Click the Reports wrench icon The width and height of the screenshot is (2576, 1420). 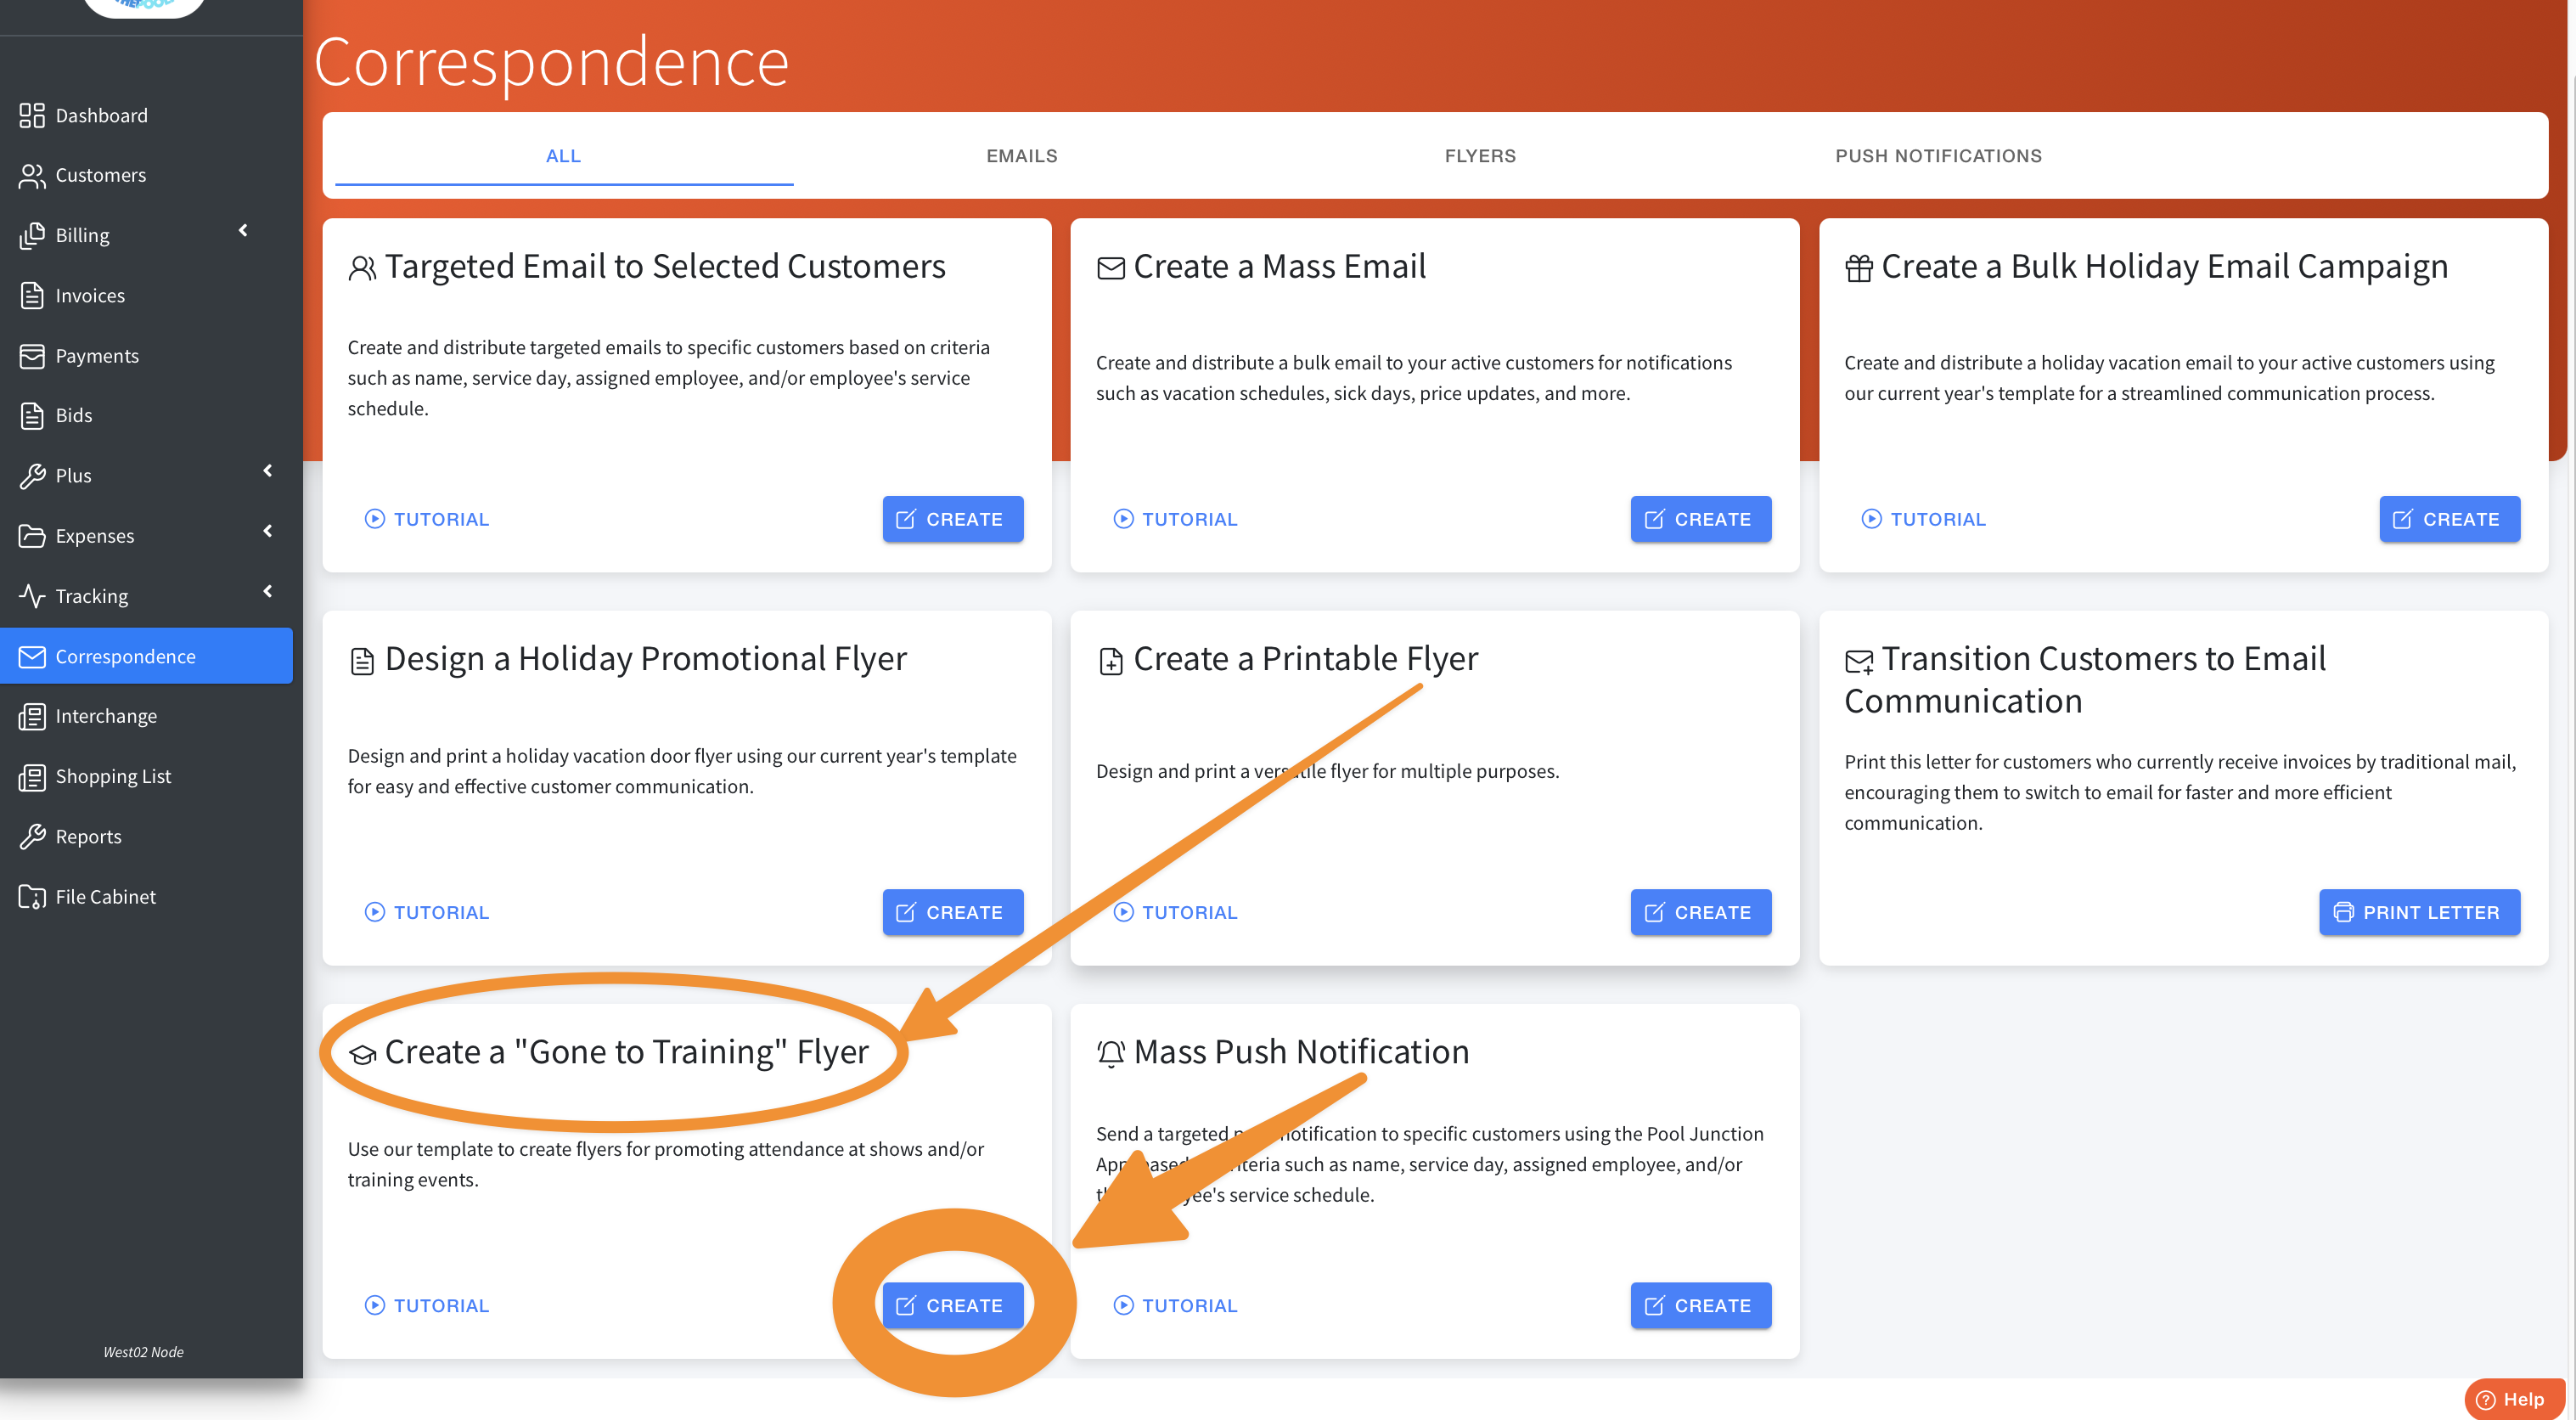tap(32, 836)
